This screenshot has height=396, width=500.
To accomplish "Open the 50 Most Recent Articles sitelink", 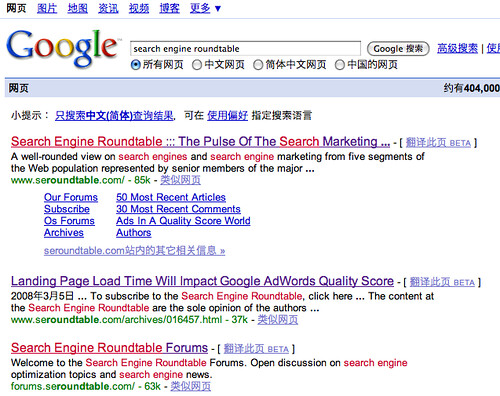I will [x=171, y=197].
